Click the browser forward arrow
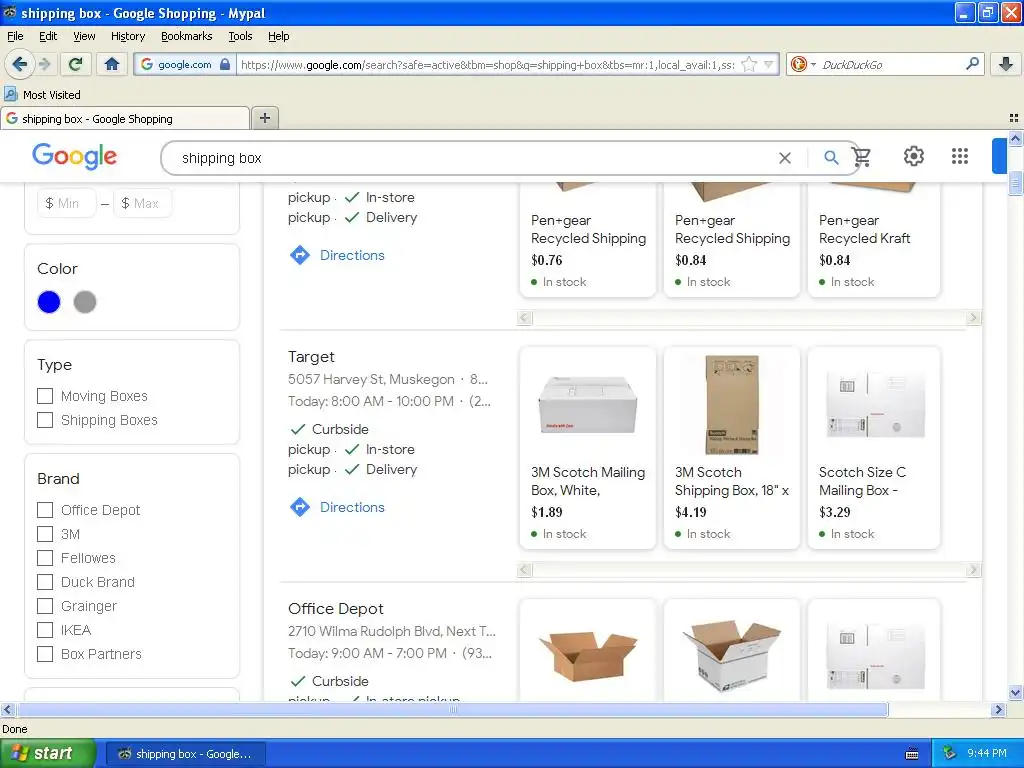The height and width of the screenshot is (768, 1024). pos(44,64)
